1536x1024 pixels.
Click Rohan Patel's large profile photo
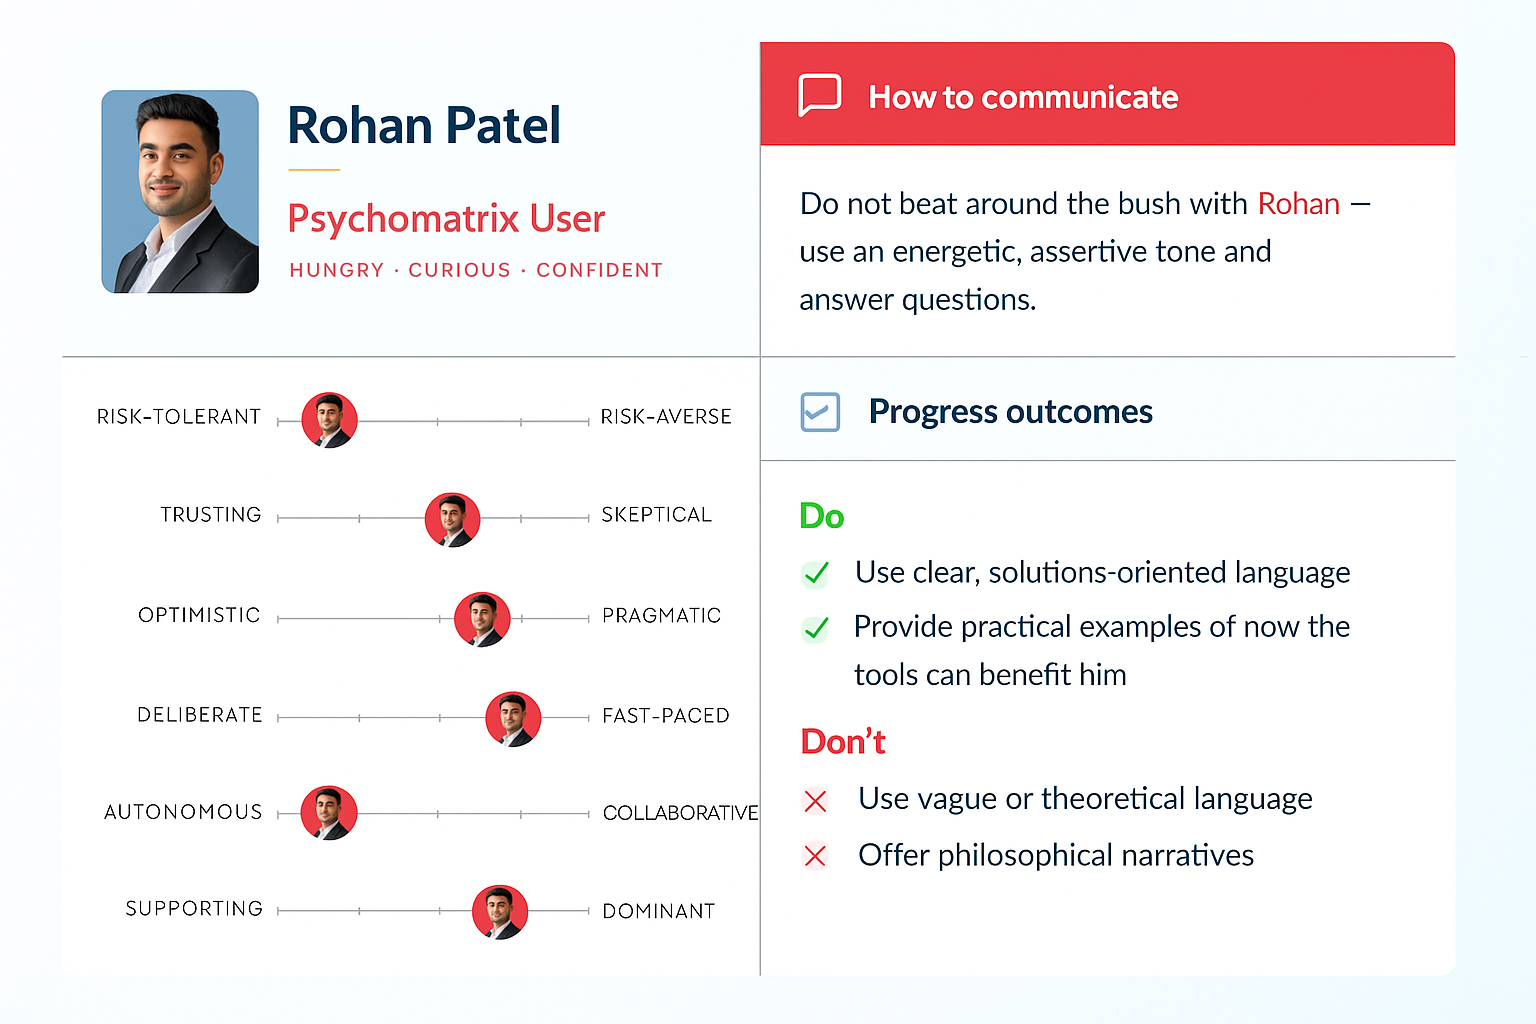click(180, 192)
